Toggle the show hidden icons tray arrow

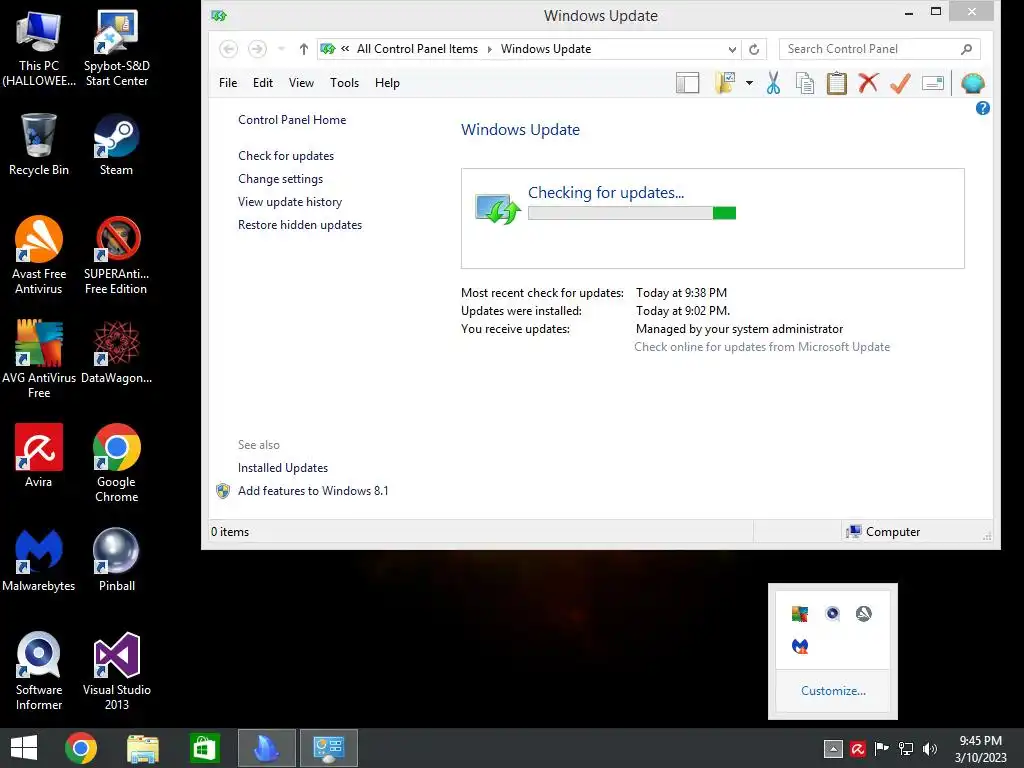click(x=833, y=748)
